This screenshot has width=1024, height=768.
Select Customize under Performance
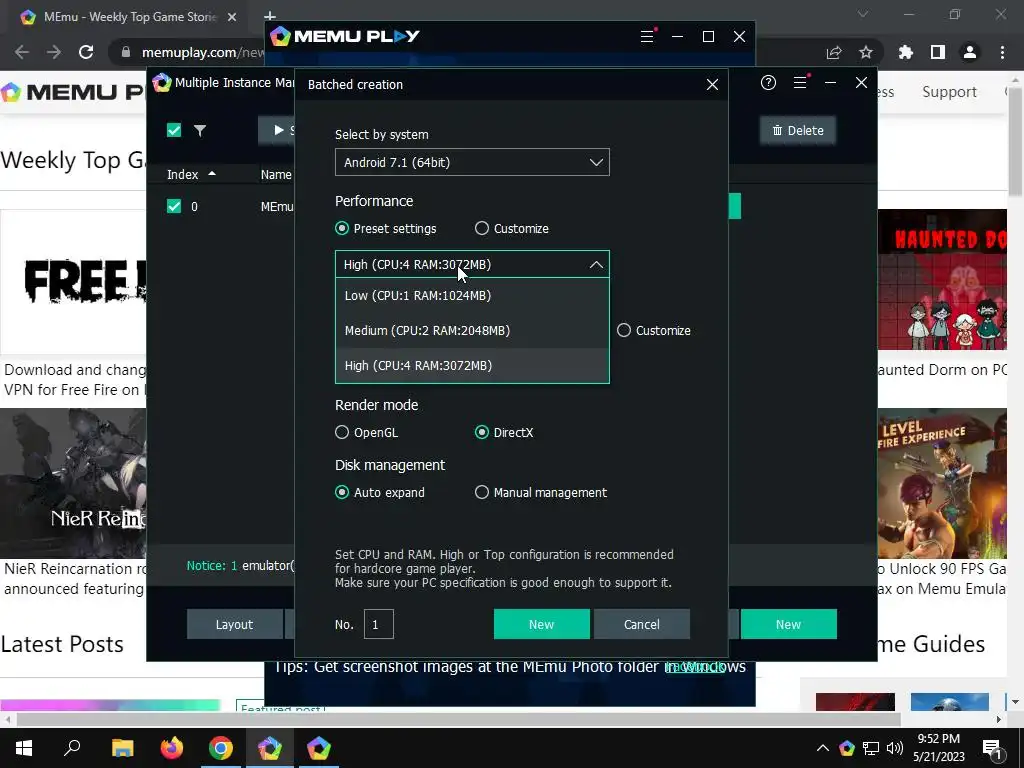481,229
